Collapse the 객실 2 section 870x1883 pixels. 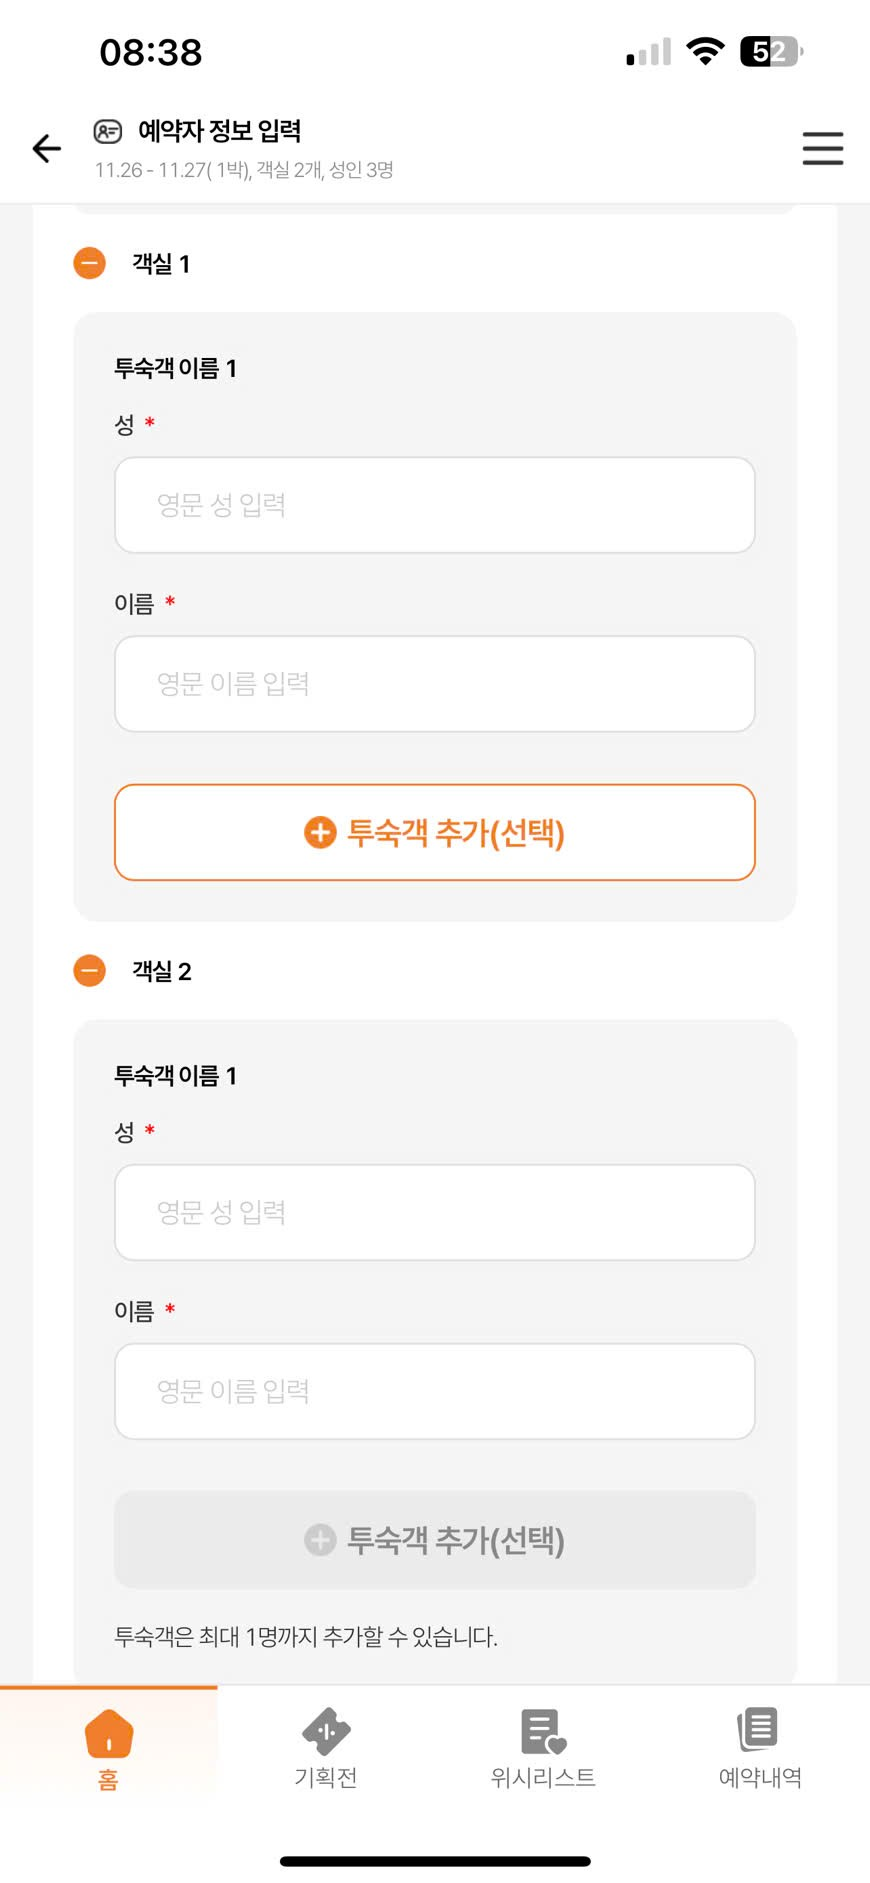click(90, 970)
